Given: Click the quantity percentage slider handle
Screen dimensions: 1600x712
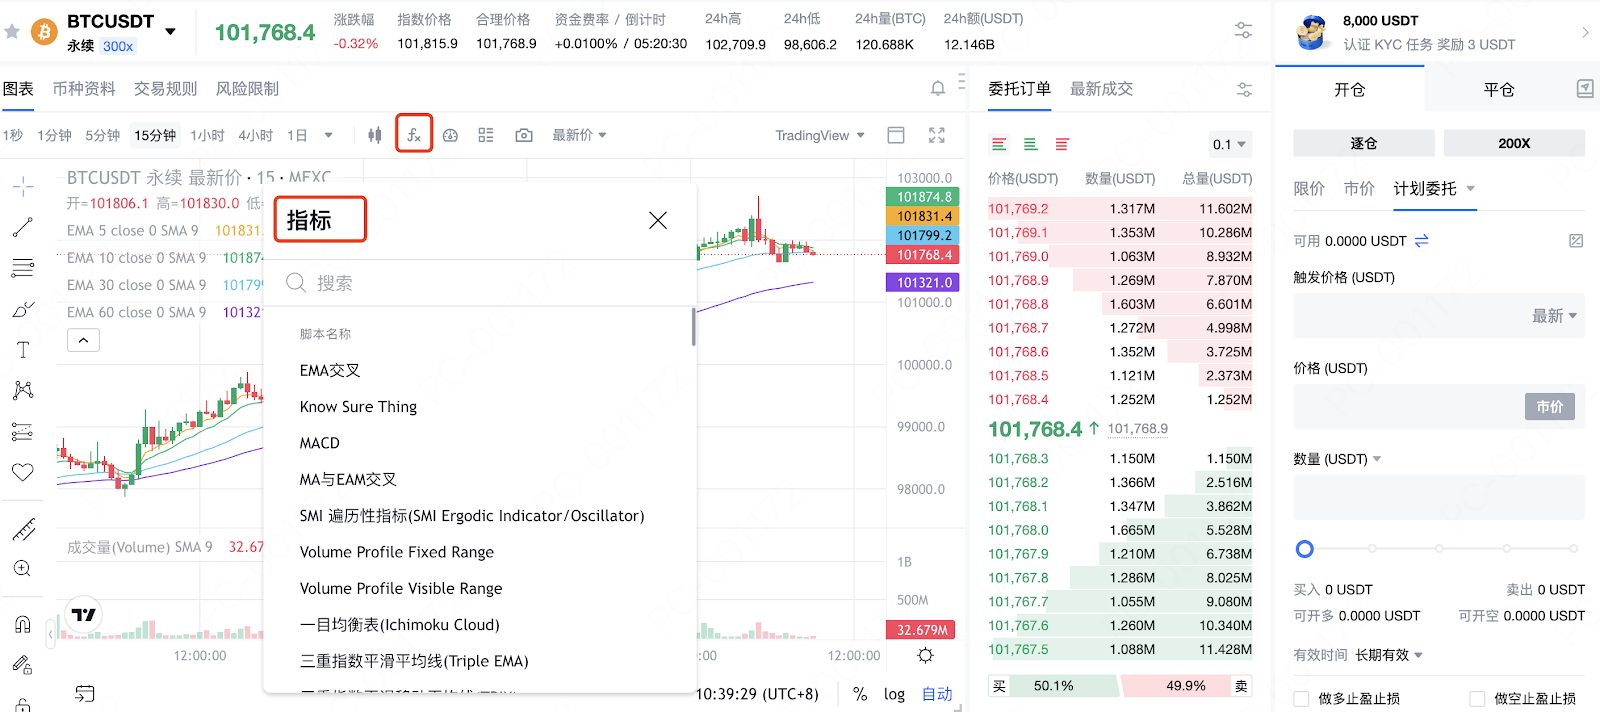Looking at the screenshot, I should 1304,548.
